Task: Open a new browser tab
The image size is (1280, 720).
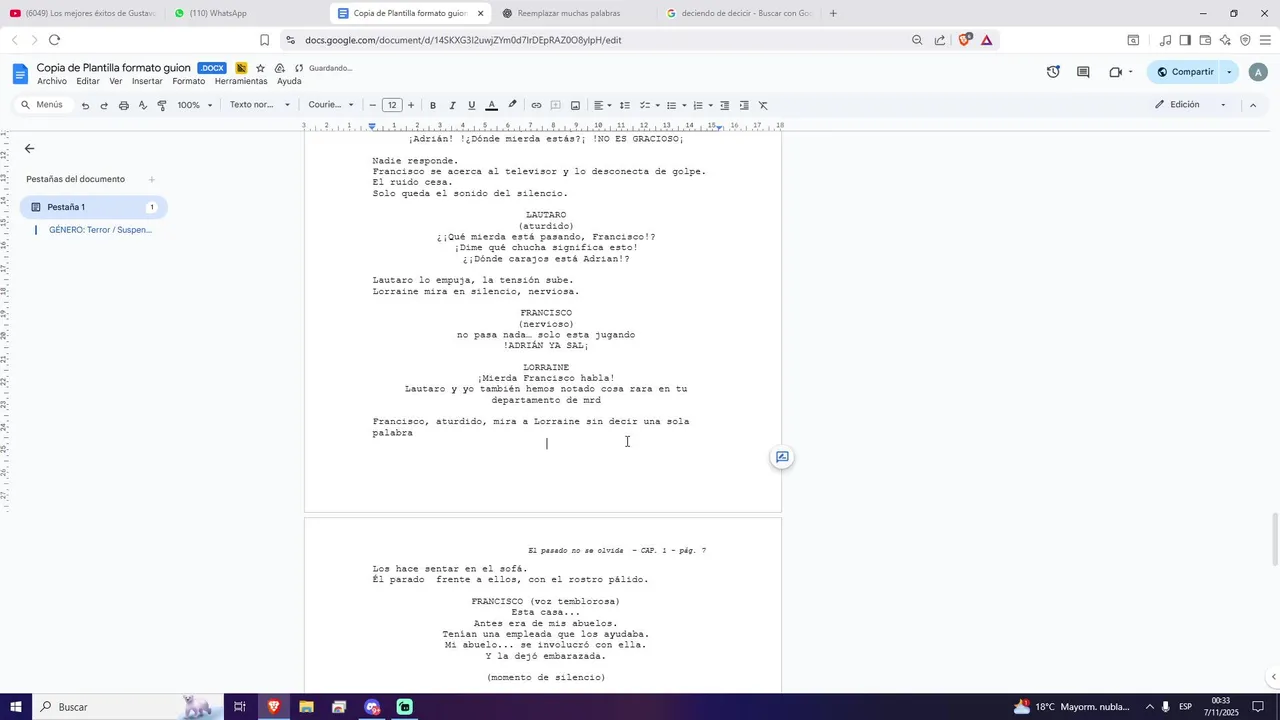Action: pyautogui.click(x=833, y=13)
